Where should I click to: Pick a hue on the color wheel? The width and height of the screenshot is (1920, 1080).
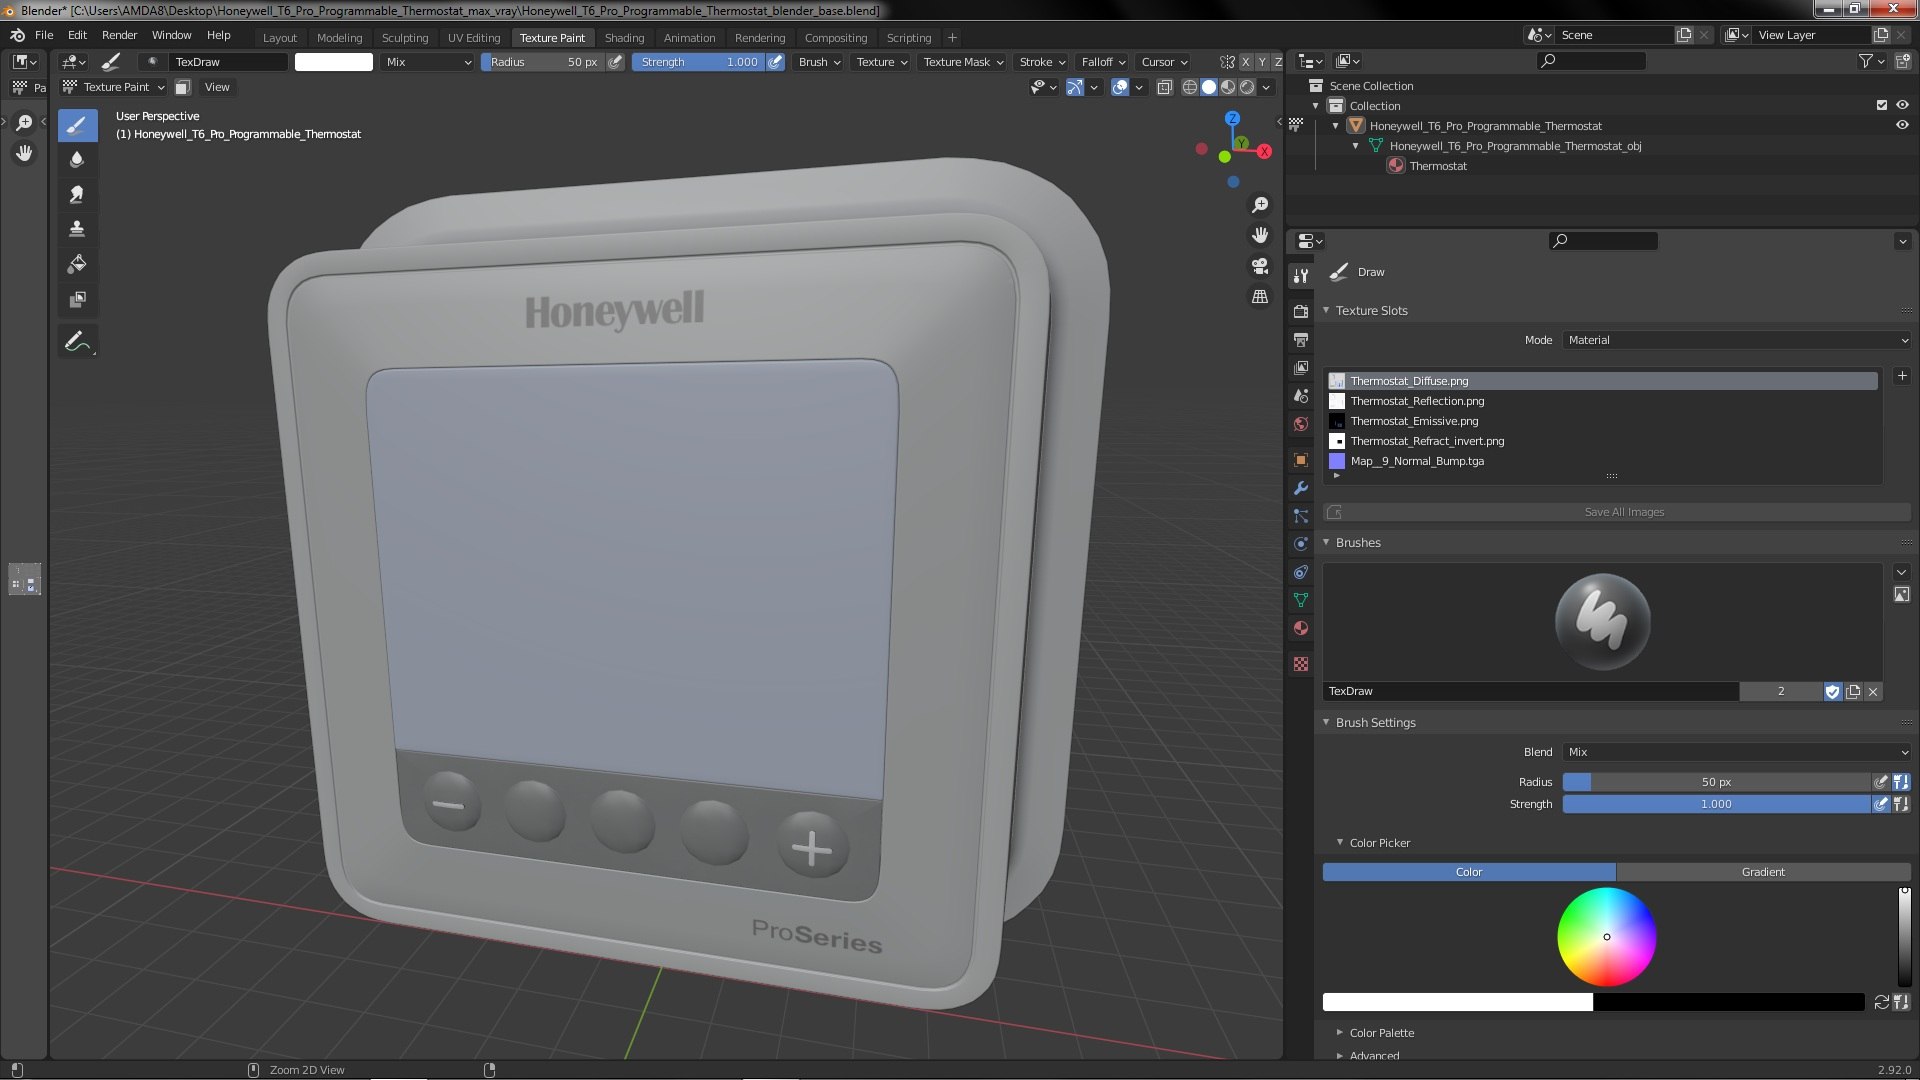click(1606, 937)
